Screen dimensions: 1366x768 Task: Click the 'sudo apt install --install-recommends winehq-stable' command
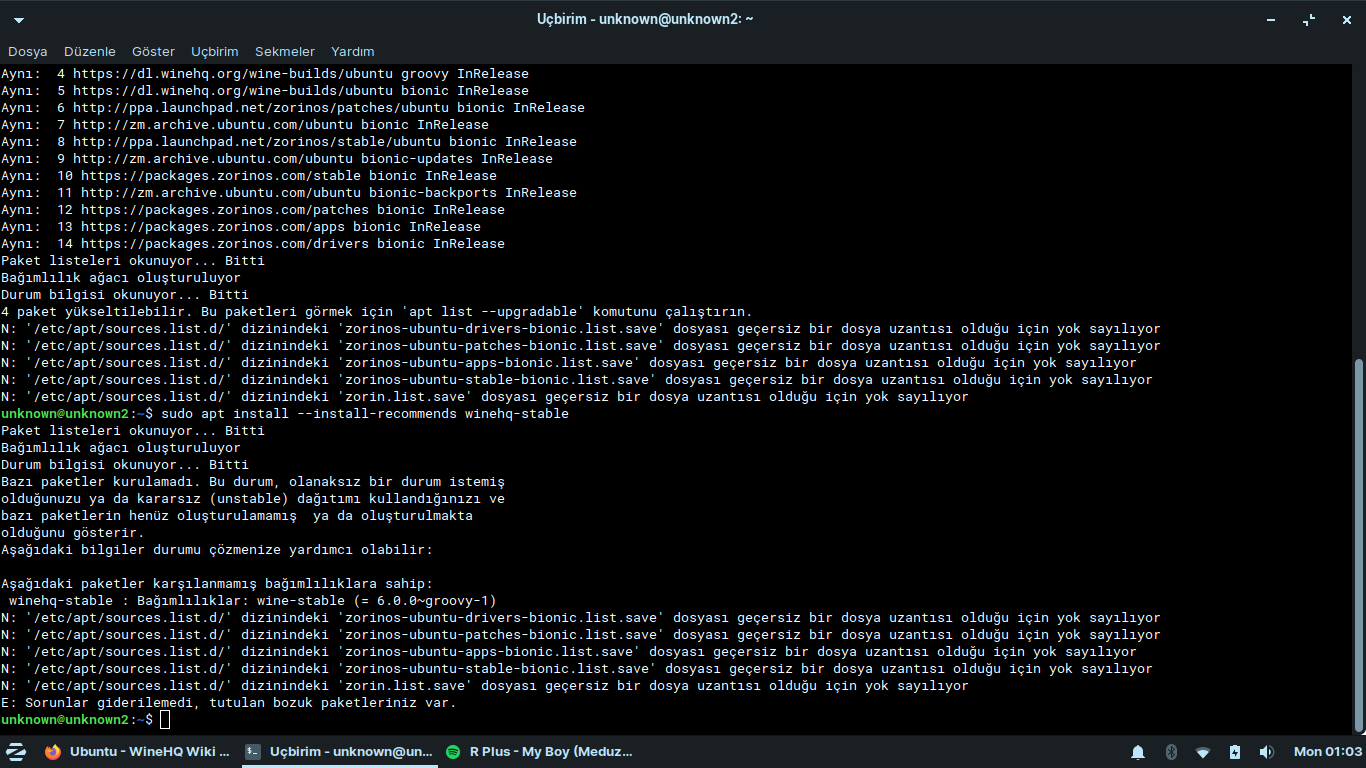[x=365, y=414]
